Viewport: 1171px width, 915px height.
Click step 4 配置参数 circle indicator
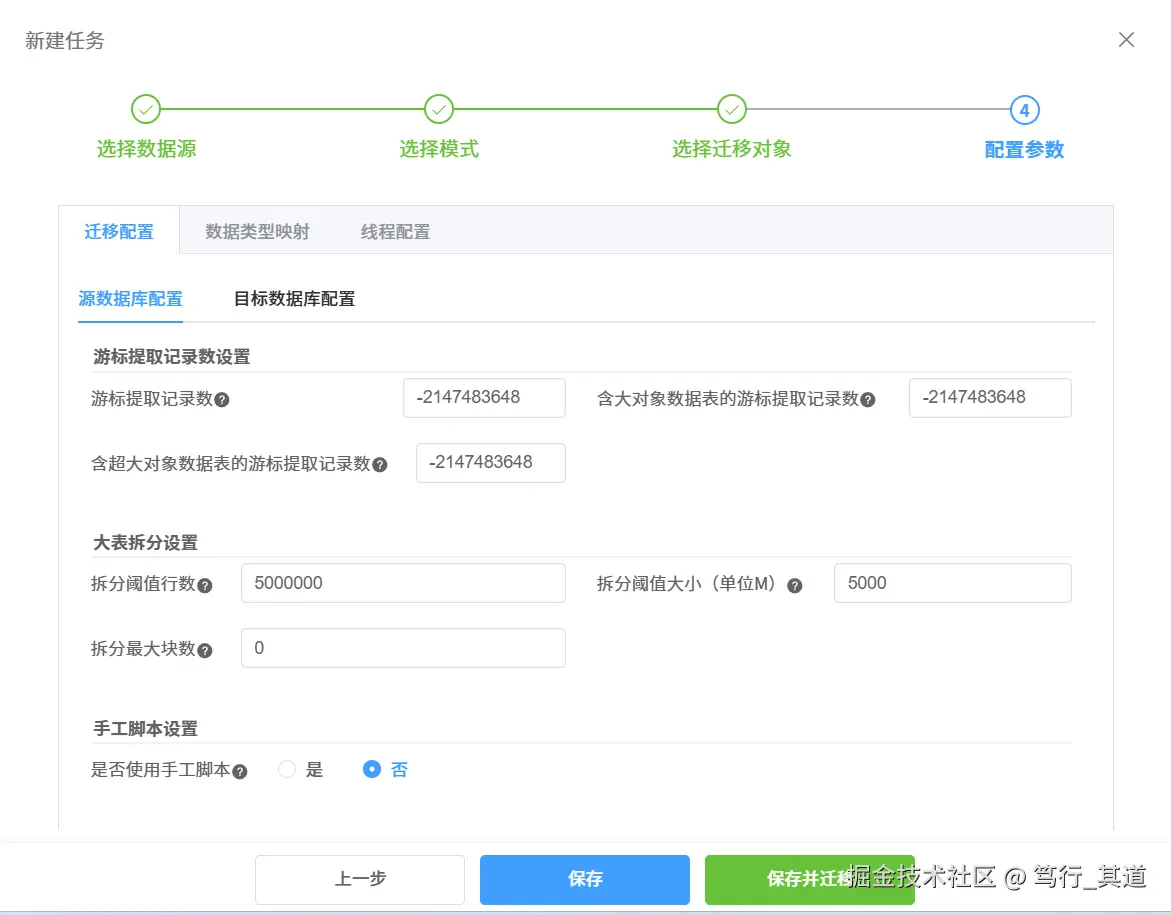tap(1024, 109)
